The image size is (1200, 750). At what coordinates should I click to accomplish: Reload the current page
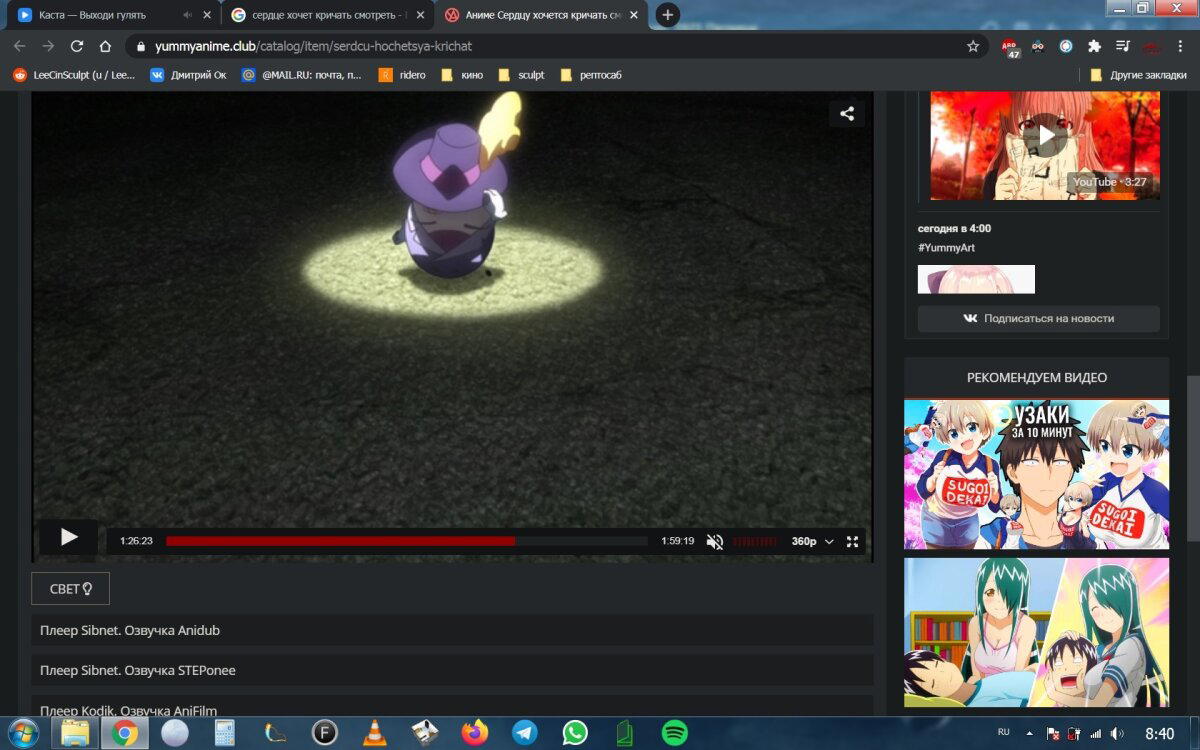[77, 46]
